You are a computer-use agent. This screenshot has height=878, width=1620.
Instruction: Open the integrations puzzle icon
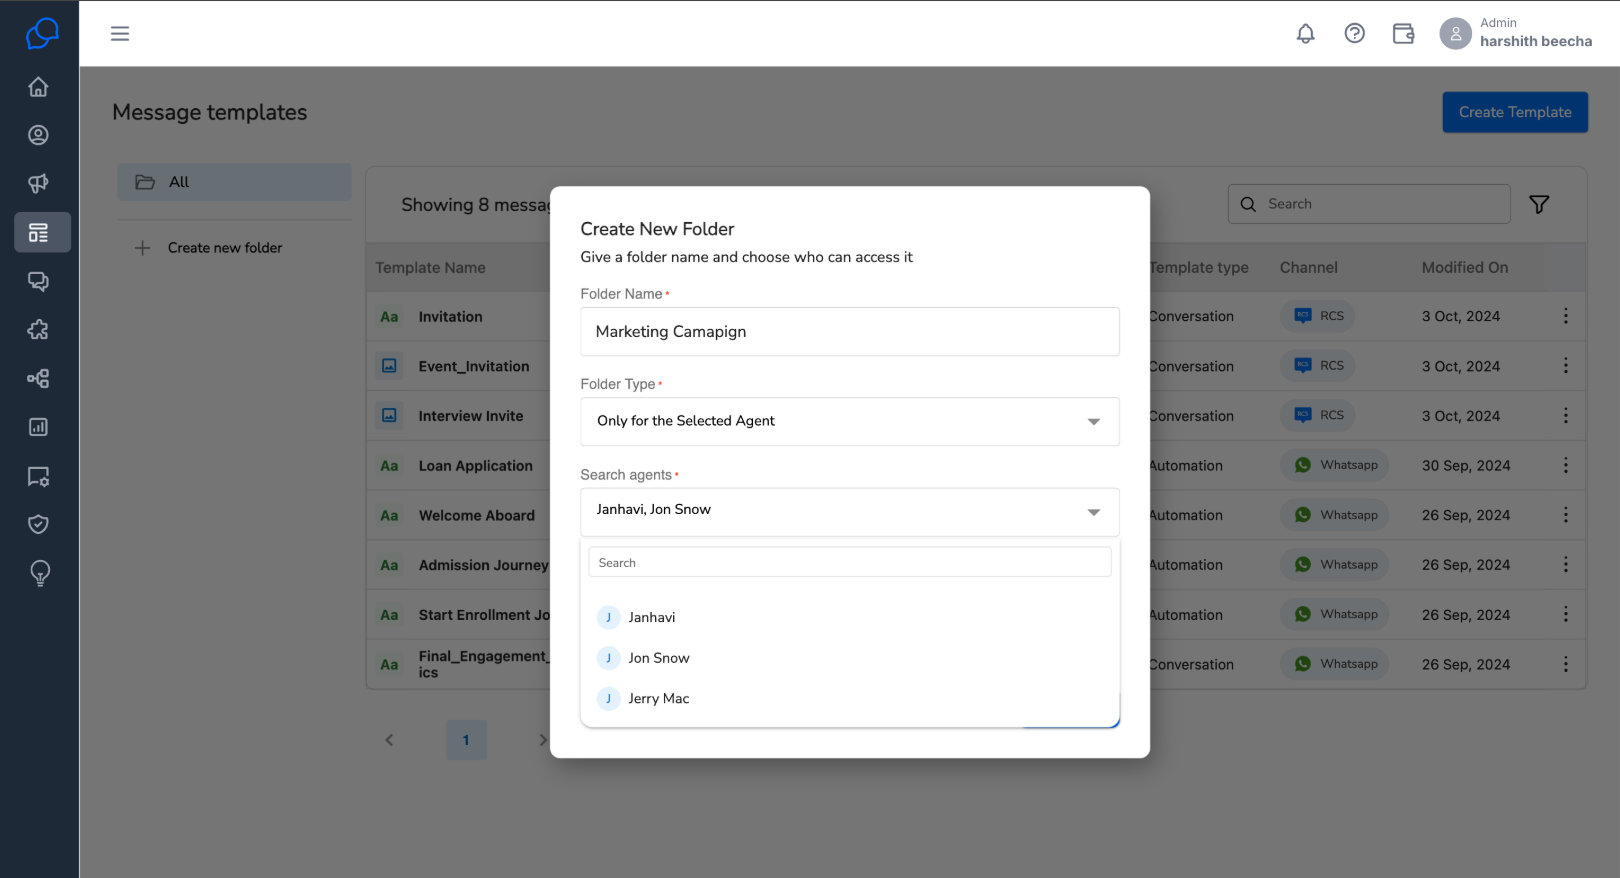coord(39,330)
